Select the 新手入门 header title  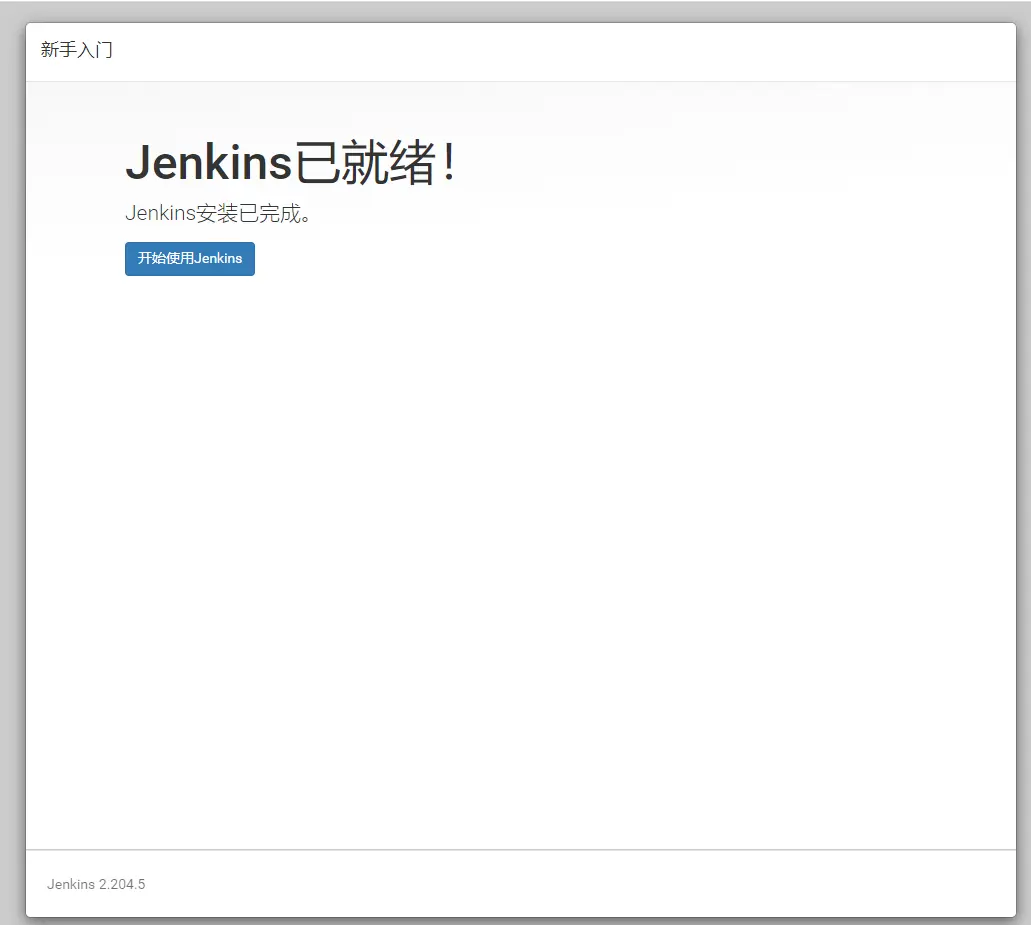point(76,49)
